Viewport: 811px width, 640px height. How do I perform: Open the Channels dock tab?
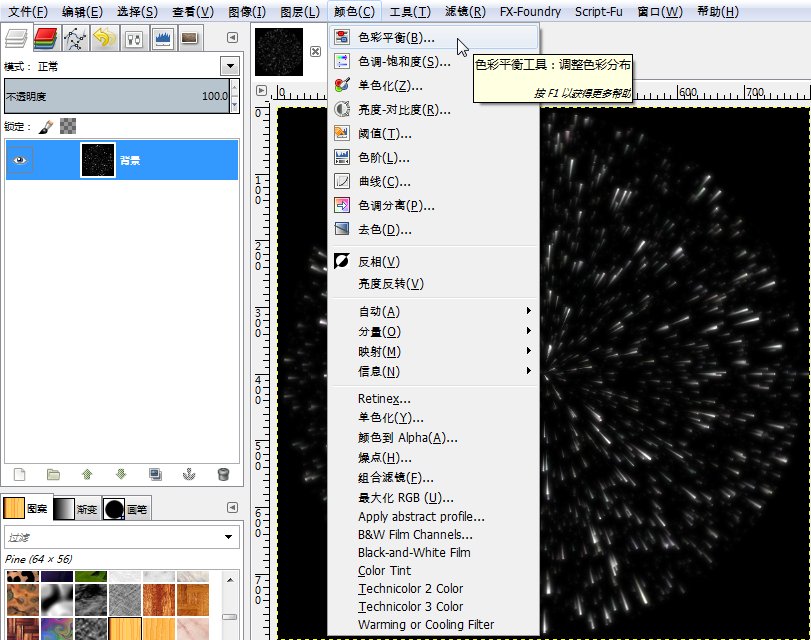pyautogui.click(x=46, y=38)
